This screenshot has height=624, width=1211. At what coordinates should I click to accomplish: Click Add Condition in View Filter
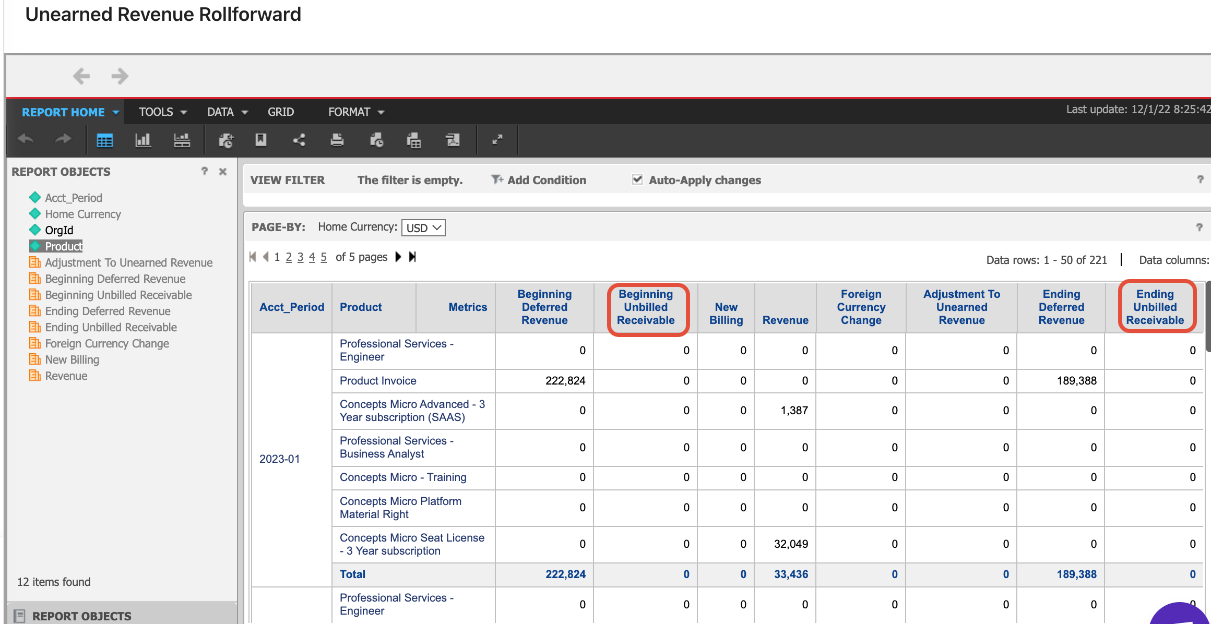click(x=539, y=180)
